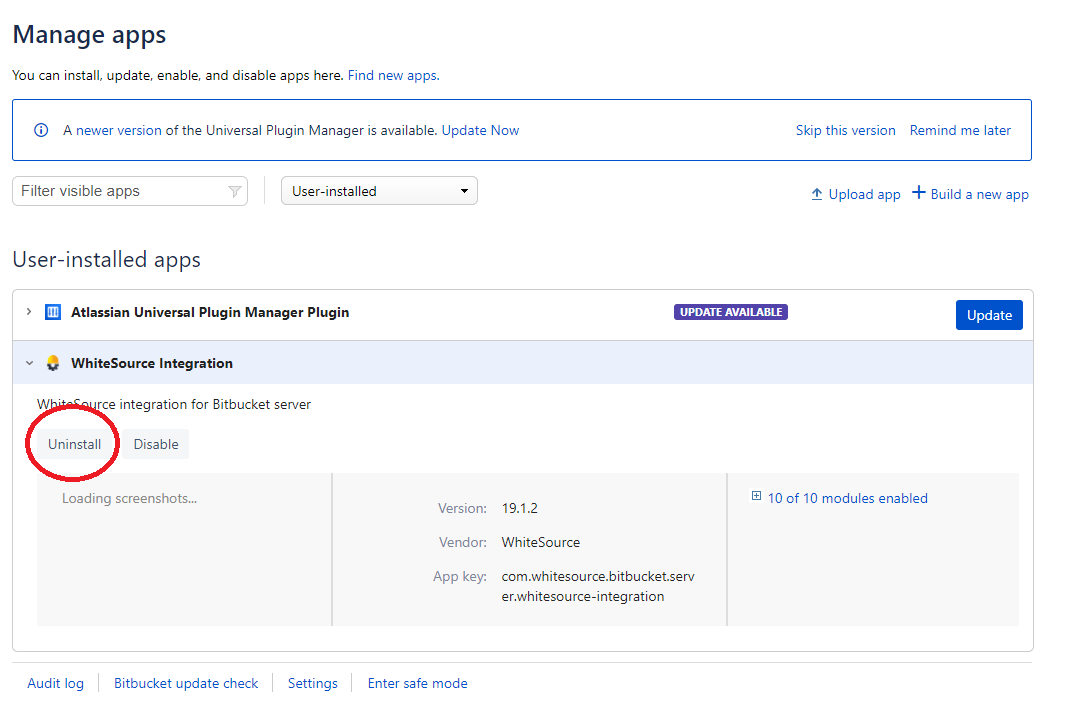Expand the modules list plus icon
Viewport: 1070px width, 713px height.
pos(757,497)
